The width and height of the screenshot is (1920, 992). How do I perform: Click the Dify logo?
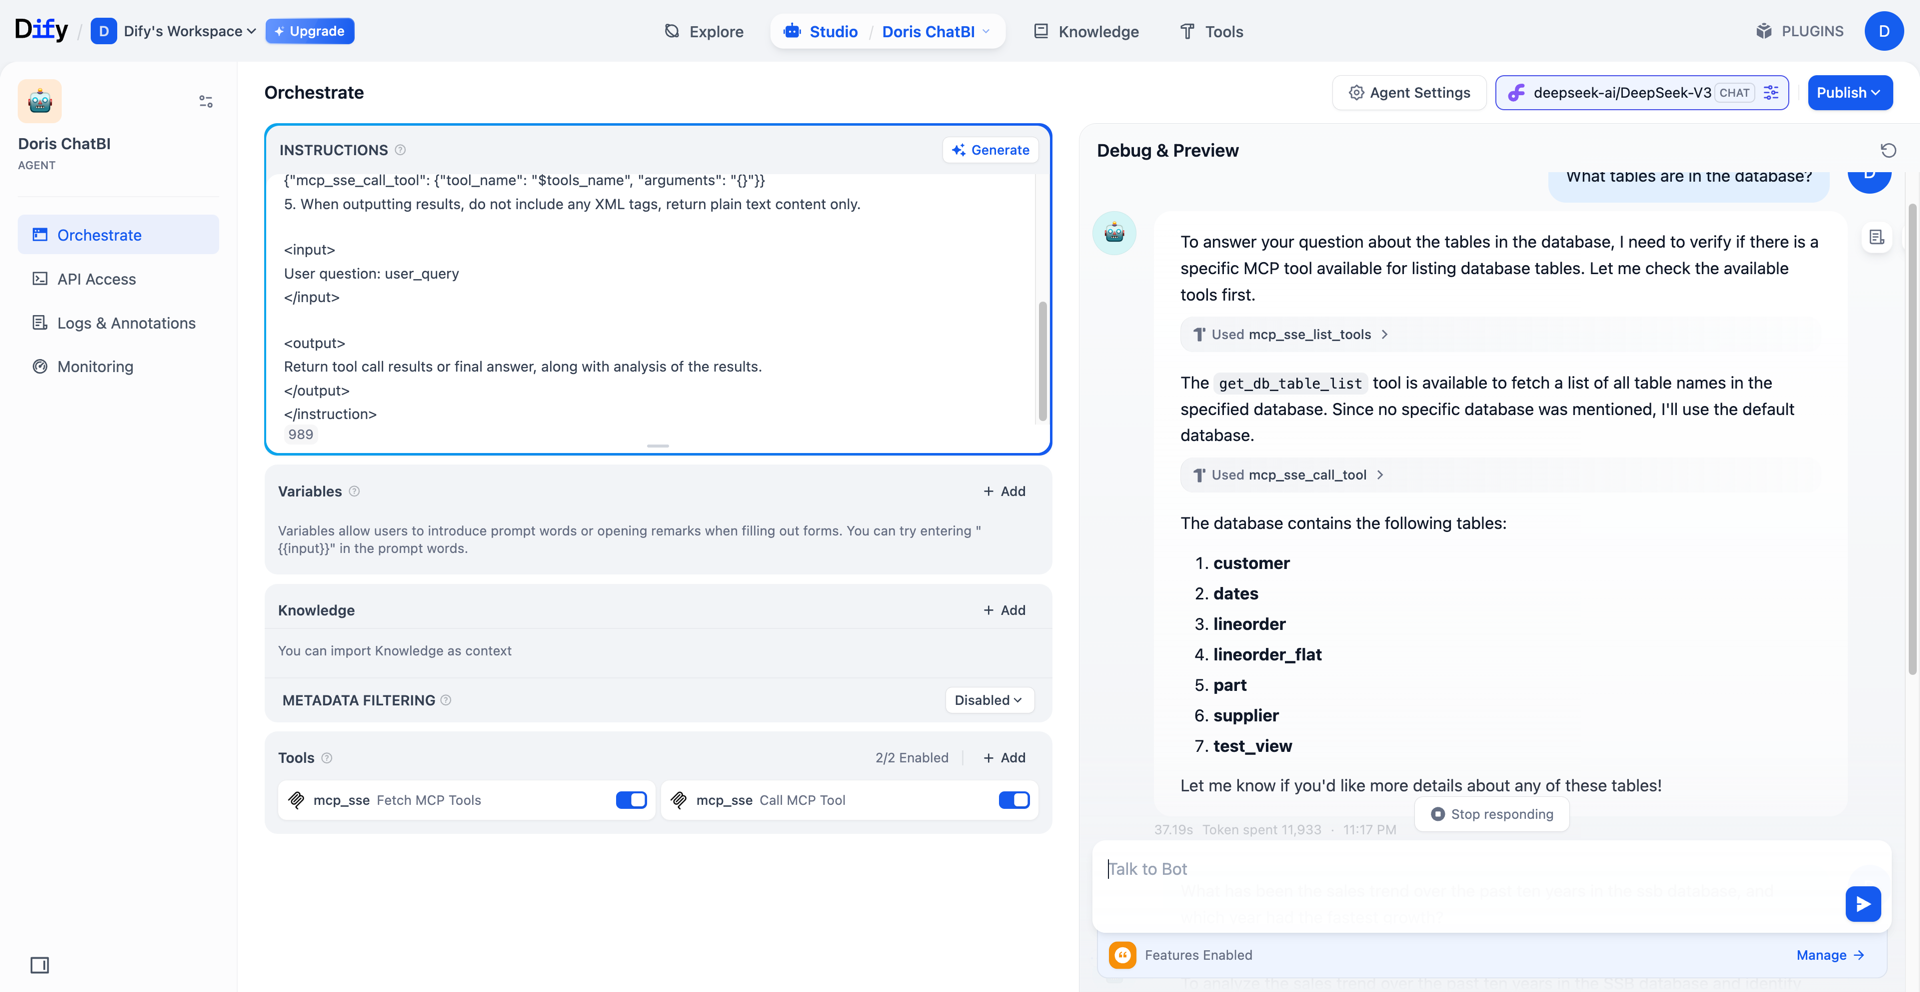pos(41,30)
